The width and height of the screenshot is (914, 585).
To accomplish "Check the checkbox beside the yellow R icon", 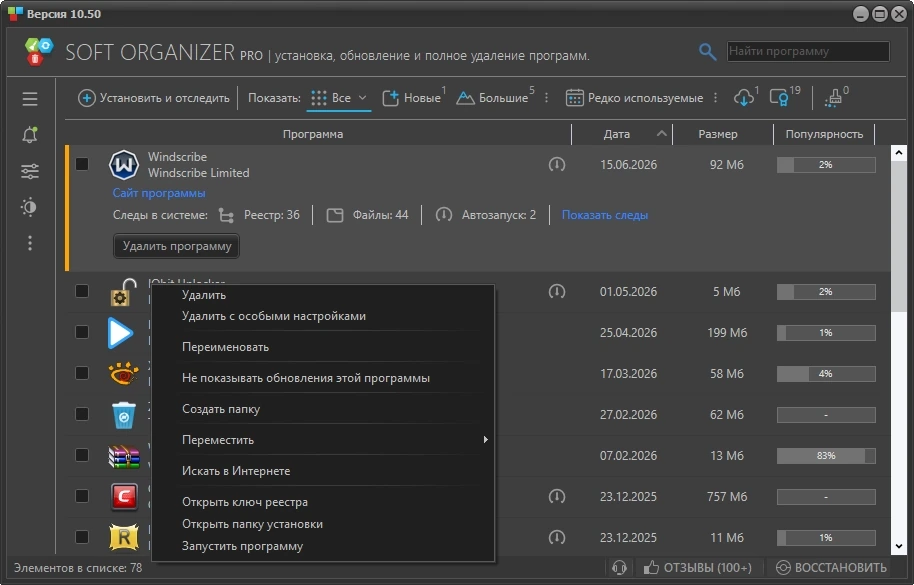I will [82, 537].
